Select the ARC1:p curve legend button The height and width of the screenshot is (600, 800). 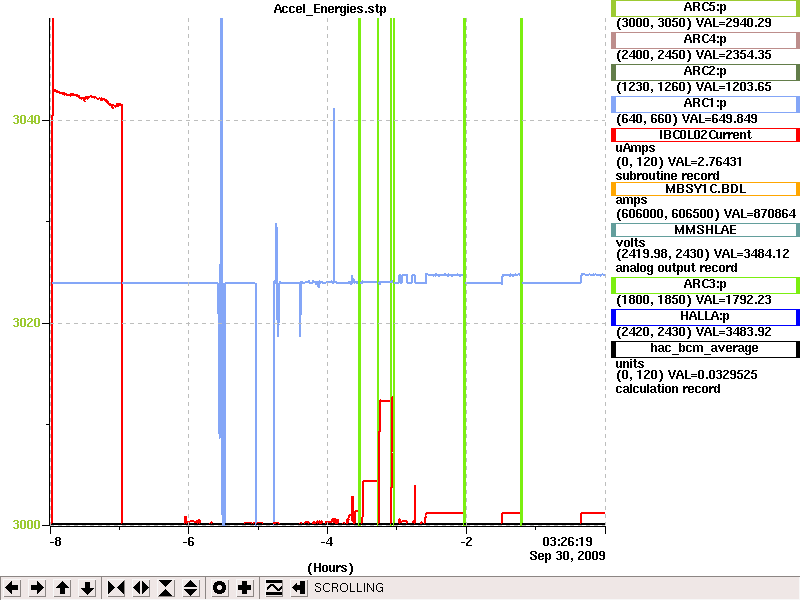(705, 104)
